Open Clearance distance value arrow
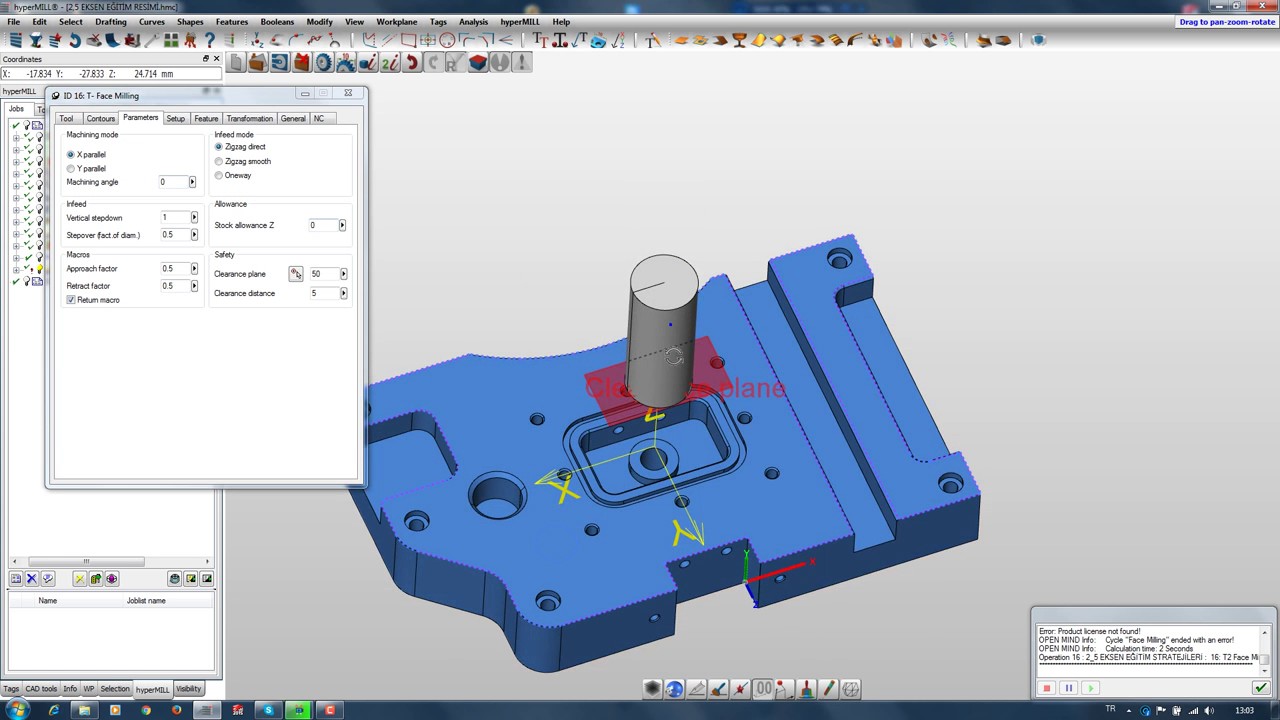Screen dimensions: 1280x720 point(343,293)
